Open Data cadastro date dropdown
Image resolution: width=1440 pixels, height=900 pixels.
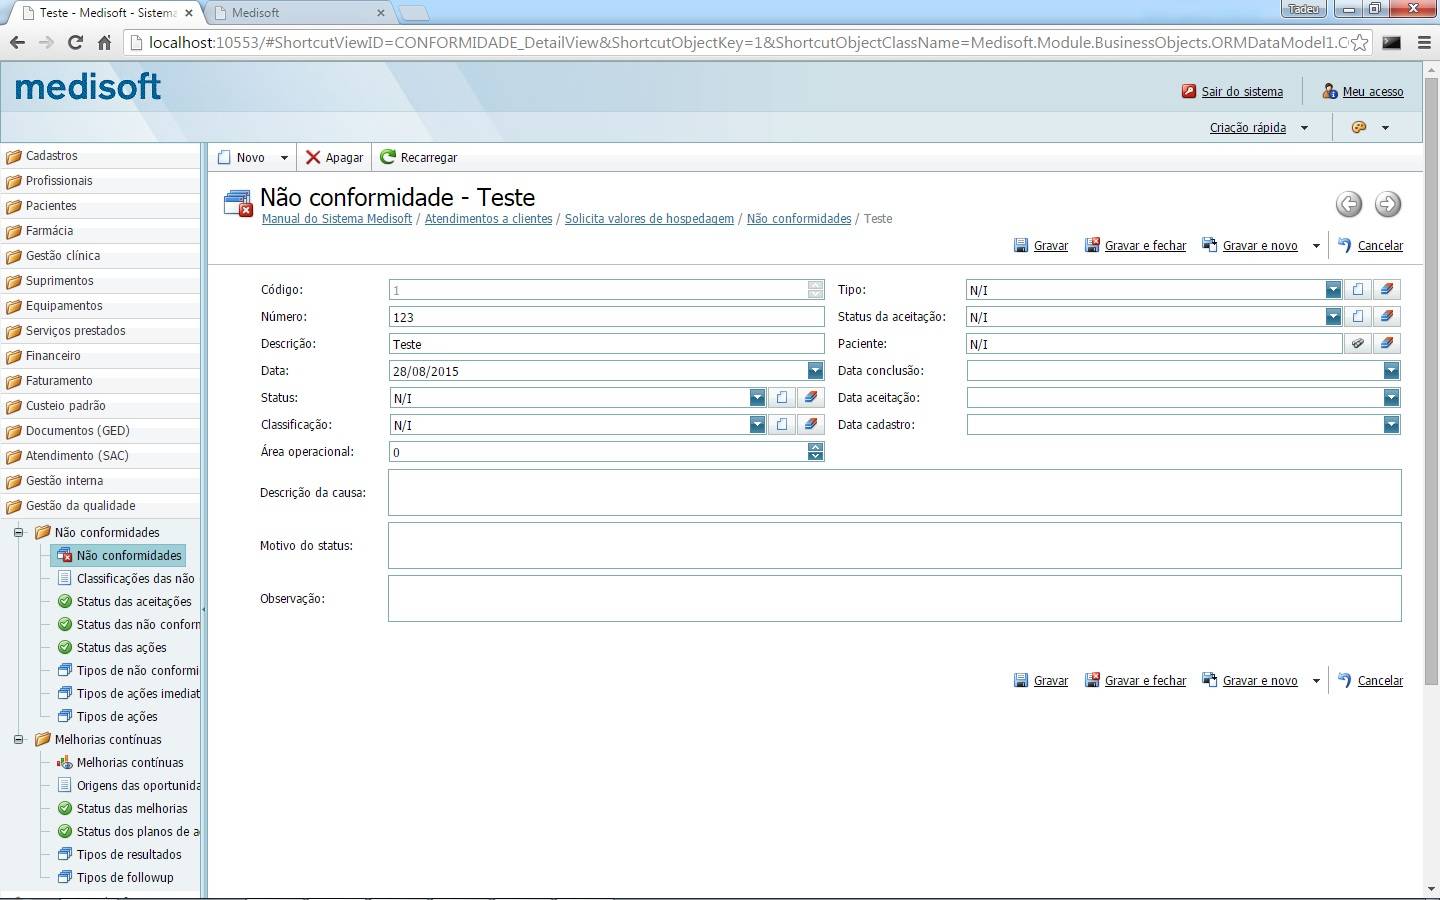coord(1391,425)
